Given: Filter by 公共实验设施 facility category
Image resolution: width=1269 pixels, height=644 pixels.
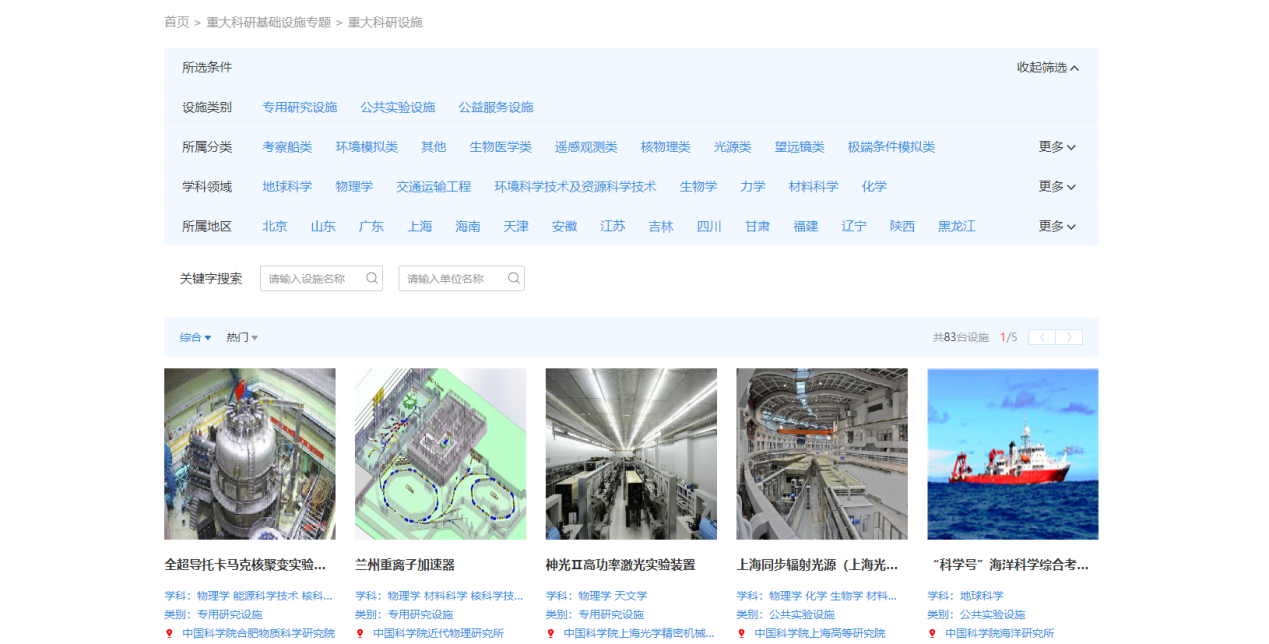Looking at the screenshot, I should click(398, 107).
